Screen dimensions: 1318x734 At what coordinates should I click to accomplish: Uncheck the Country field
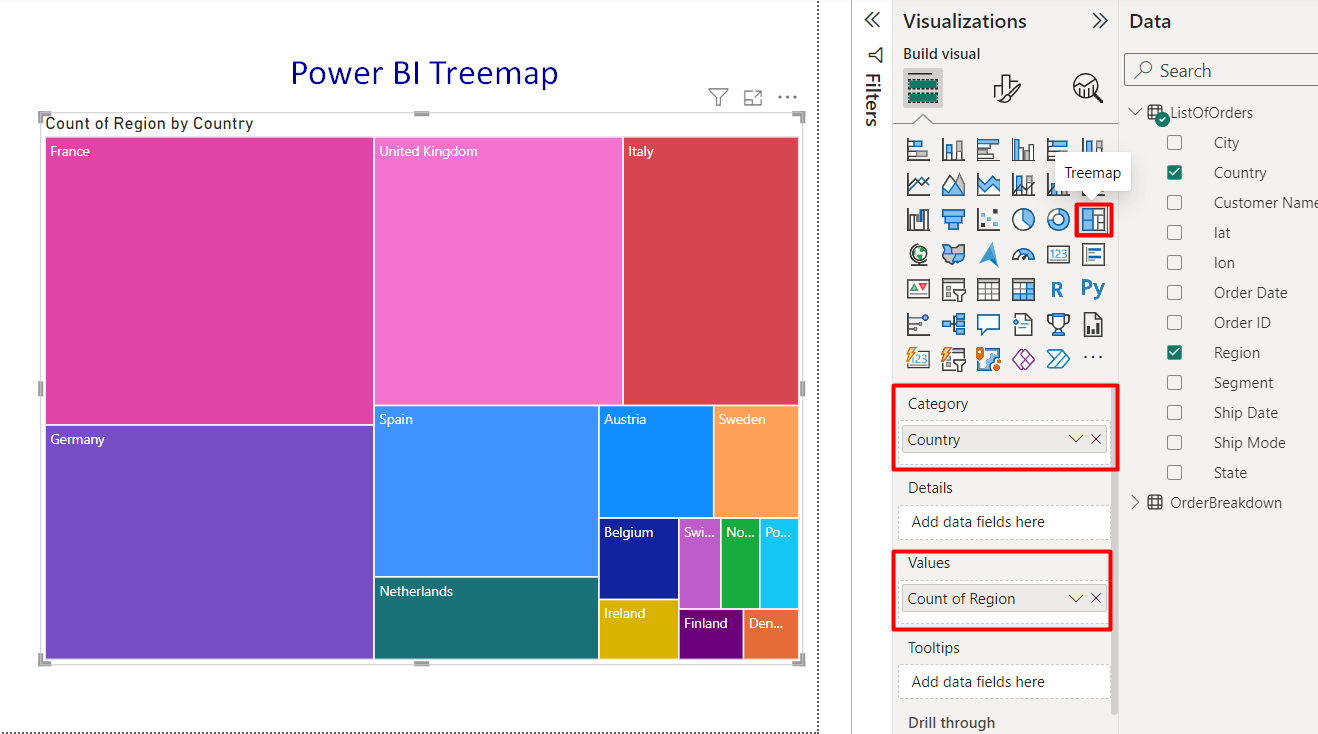(1174, 172)
